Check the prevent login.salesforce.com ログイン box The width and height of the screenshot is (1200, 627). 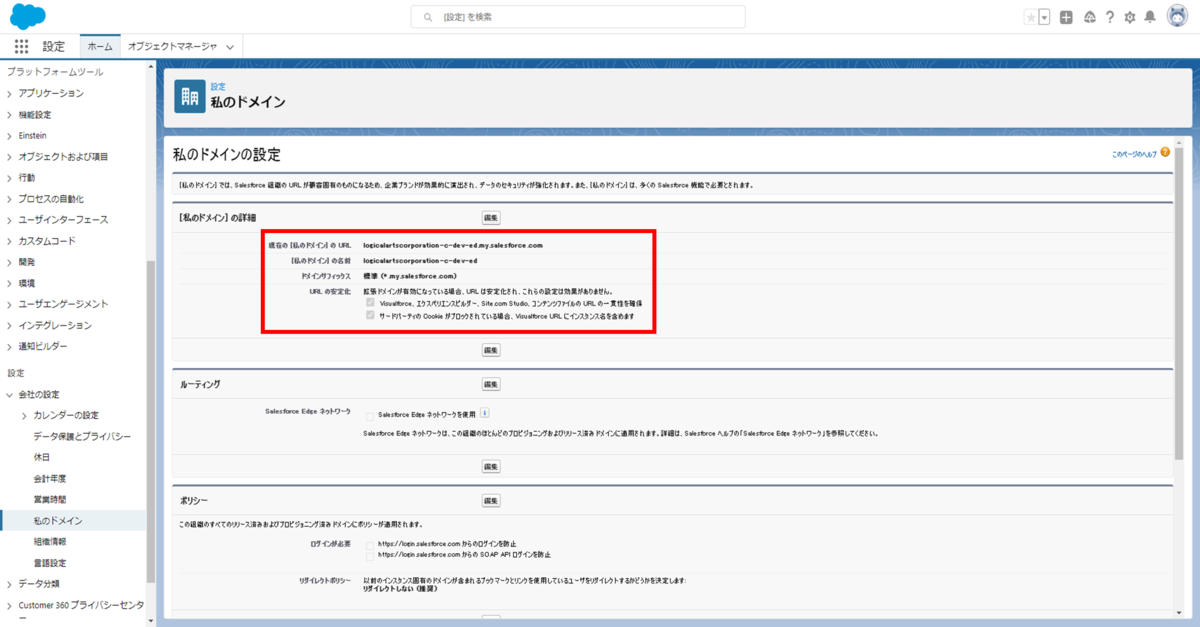[x=370, y=544]
